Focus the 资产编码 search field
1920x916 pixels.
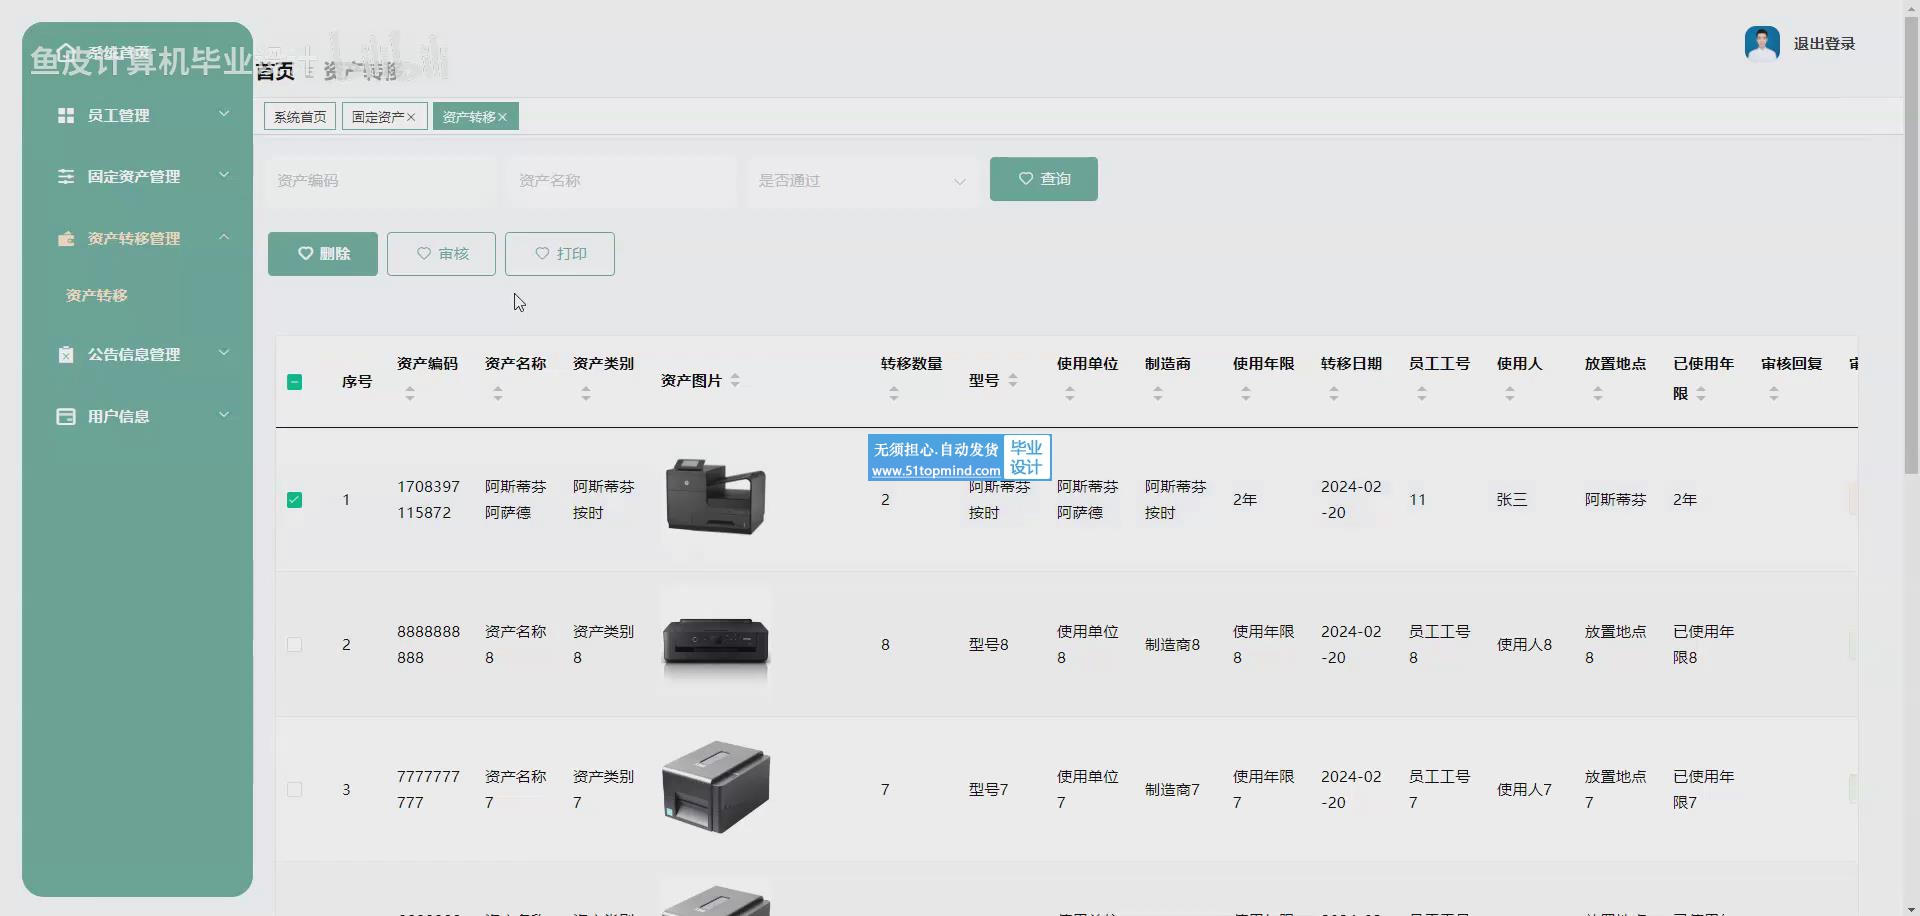(x=380, y=181)
